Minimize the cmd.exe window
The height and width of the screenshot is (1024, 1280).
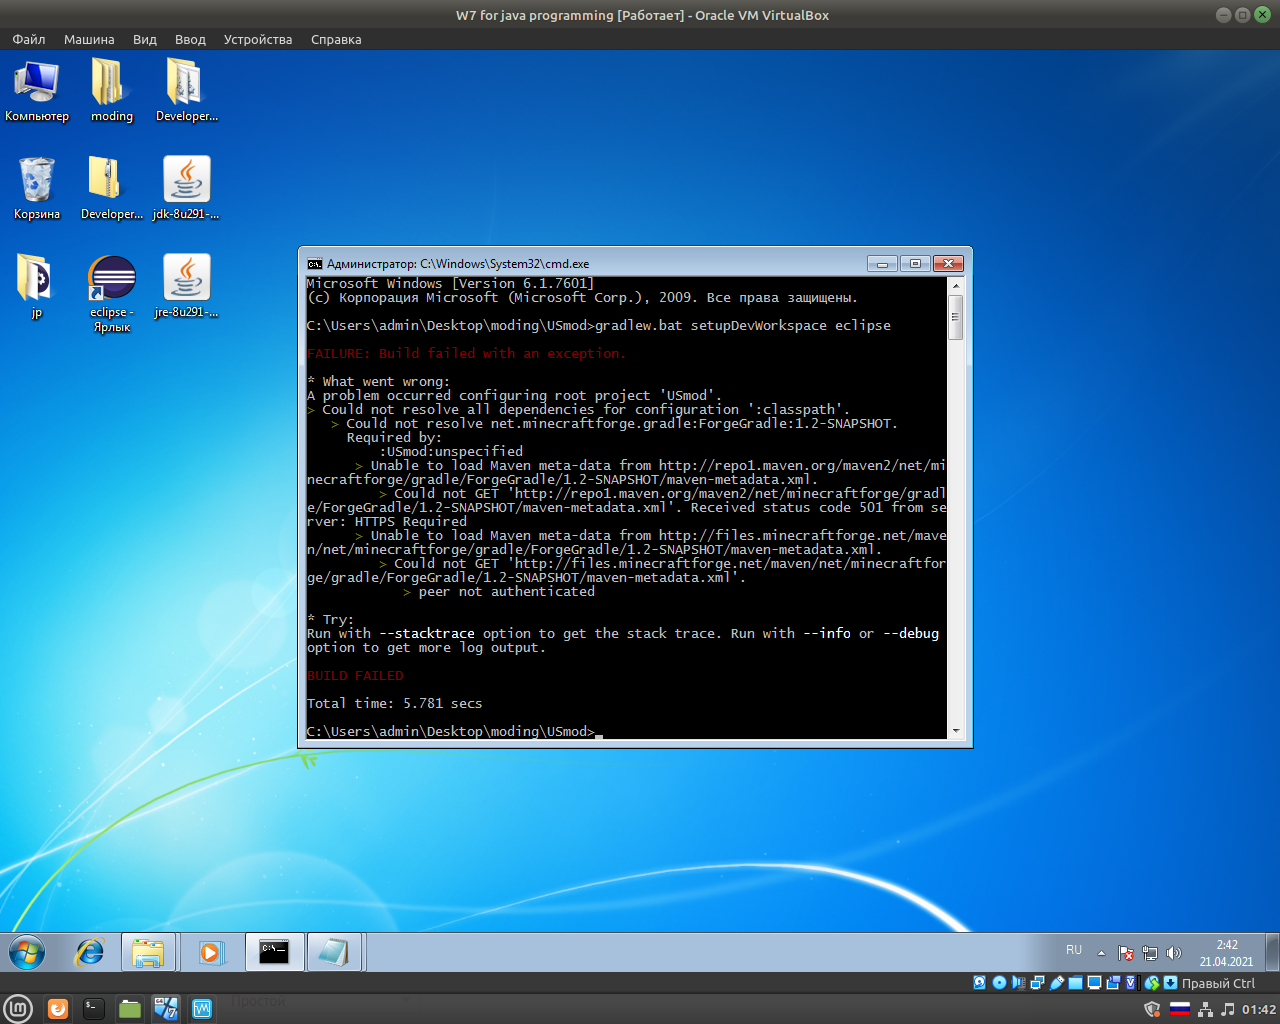(882, 264)
